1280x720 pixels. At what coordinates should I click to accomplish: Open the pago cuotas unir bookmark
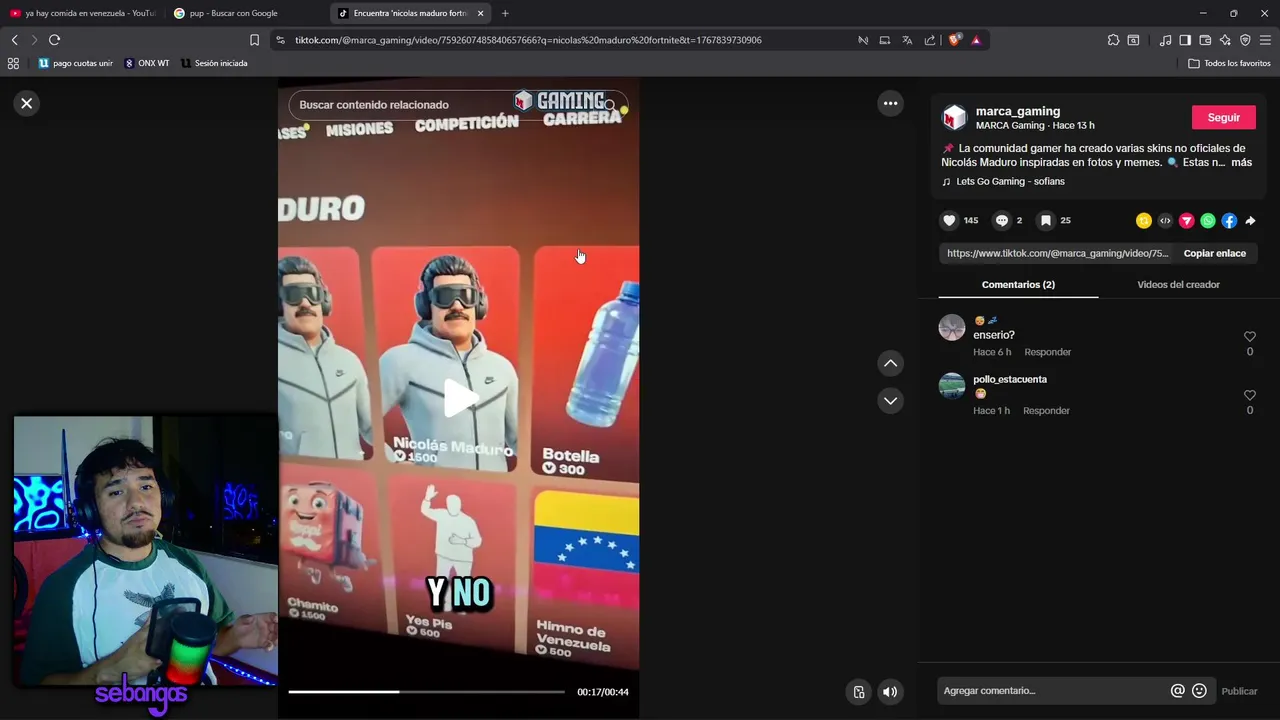pyautogui.click(x=75, y=63)
